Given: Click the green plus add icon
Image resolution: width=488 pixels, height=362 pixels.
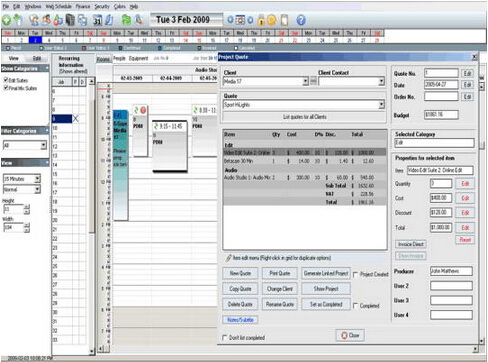Looking at the screenshot, I should tap(6, 20).
